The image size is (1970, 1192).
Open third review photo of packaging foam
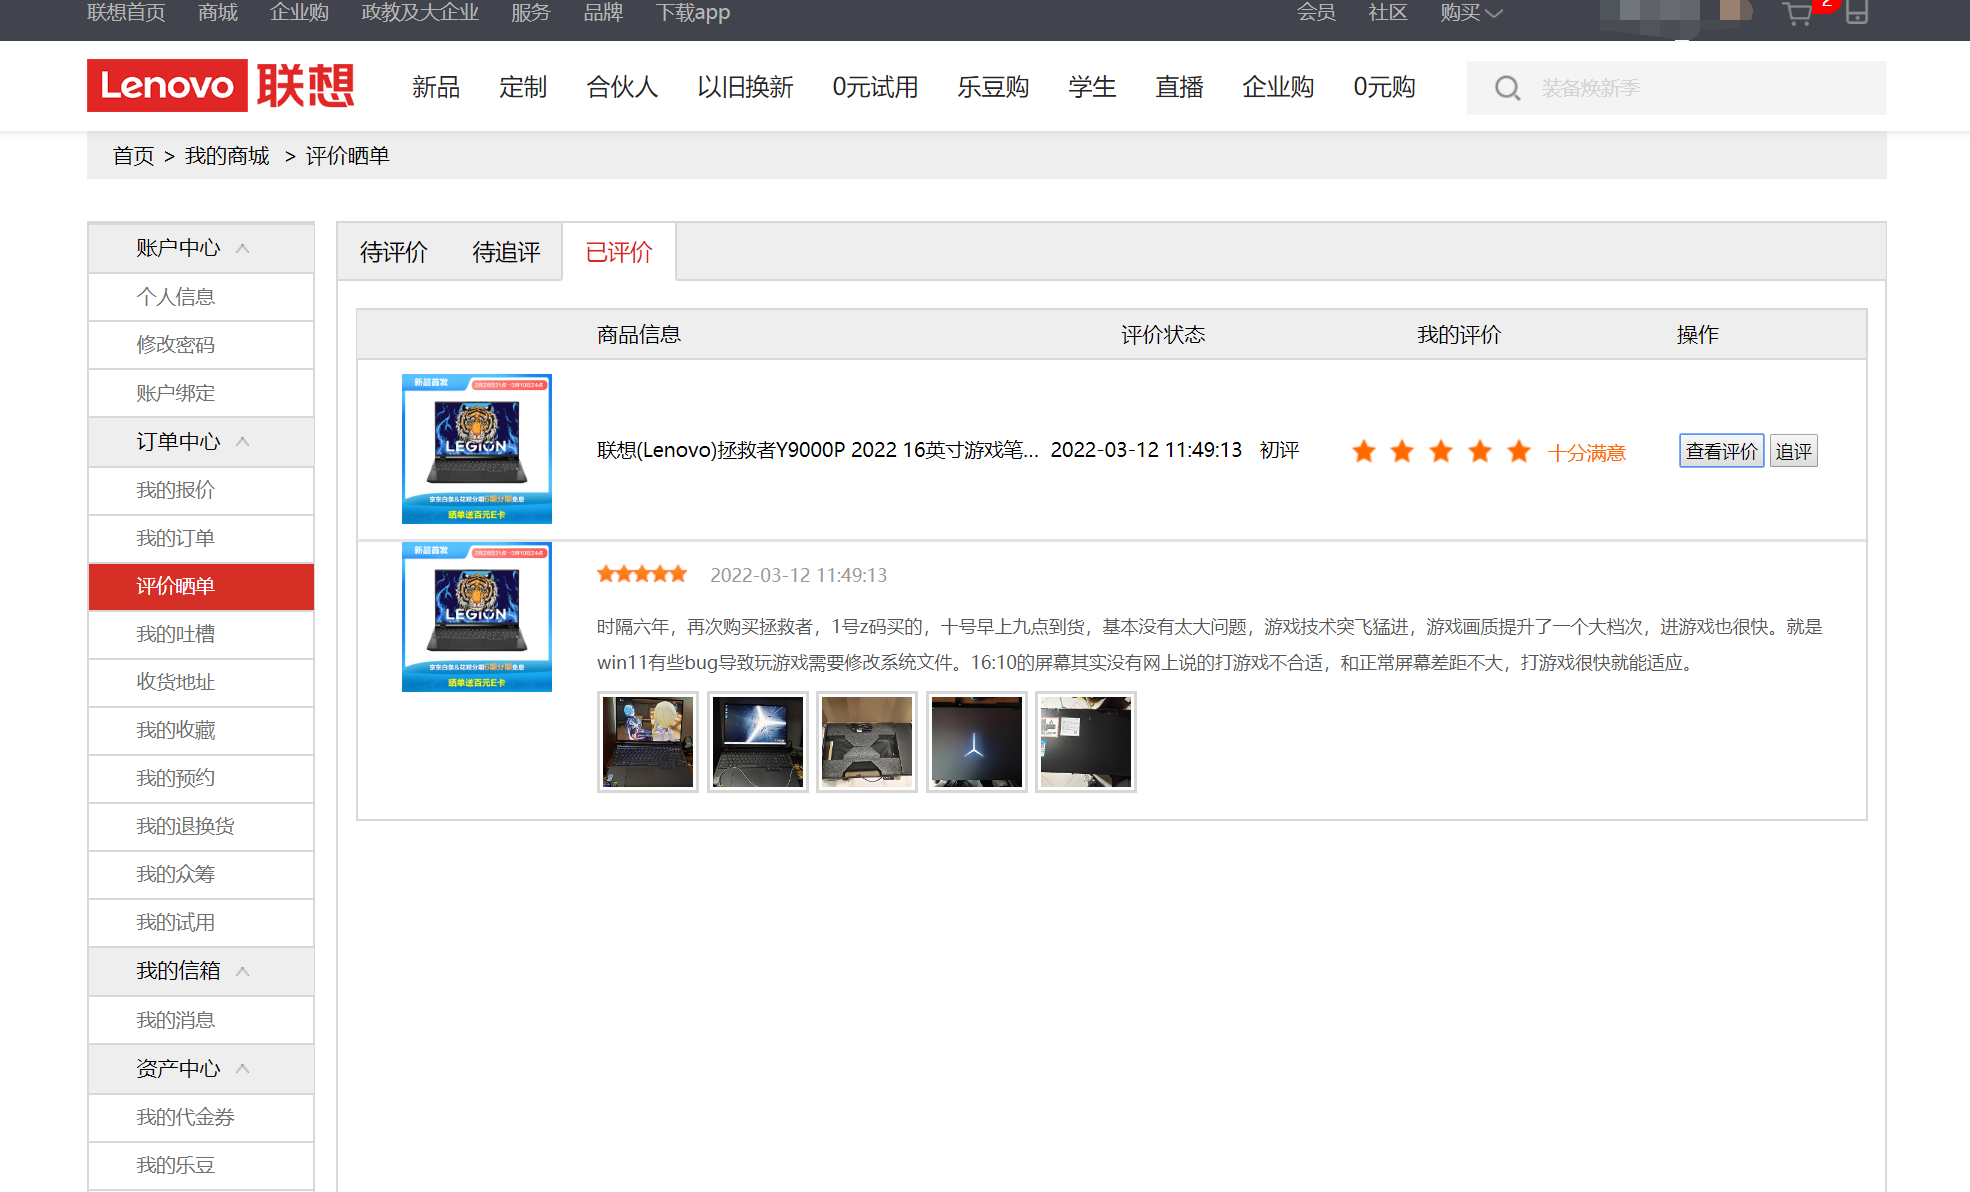coord(867,742)
